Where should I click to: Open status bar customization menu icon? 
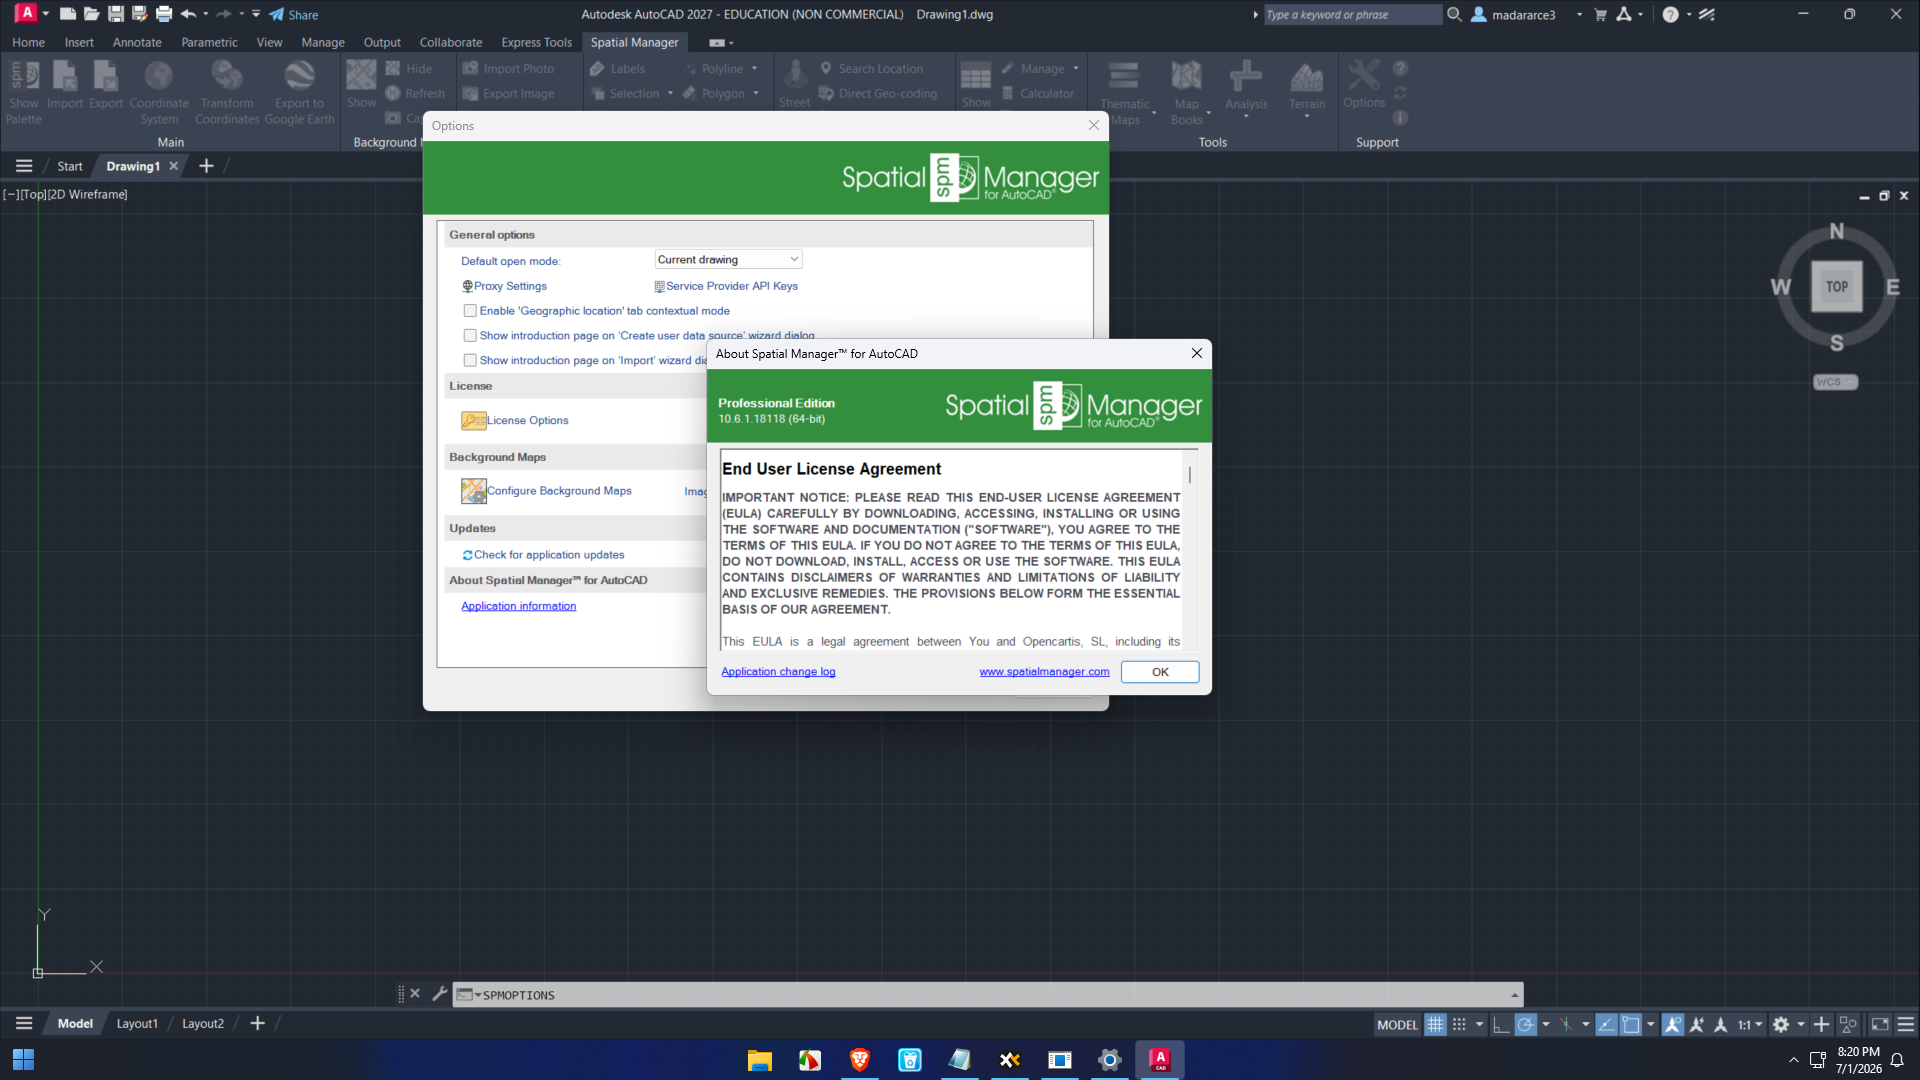[1906, 1024]
